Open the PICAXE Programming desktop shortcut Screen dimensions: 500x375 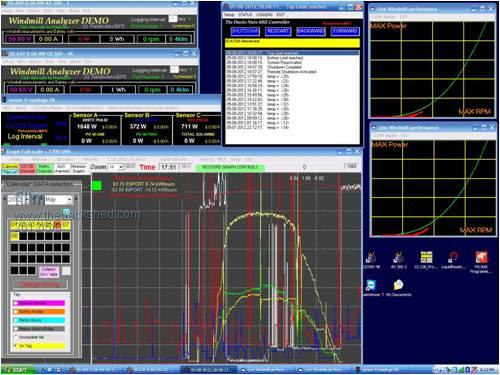[481, 262]
